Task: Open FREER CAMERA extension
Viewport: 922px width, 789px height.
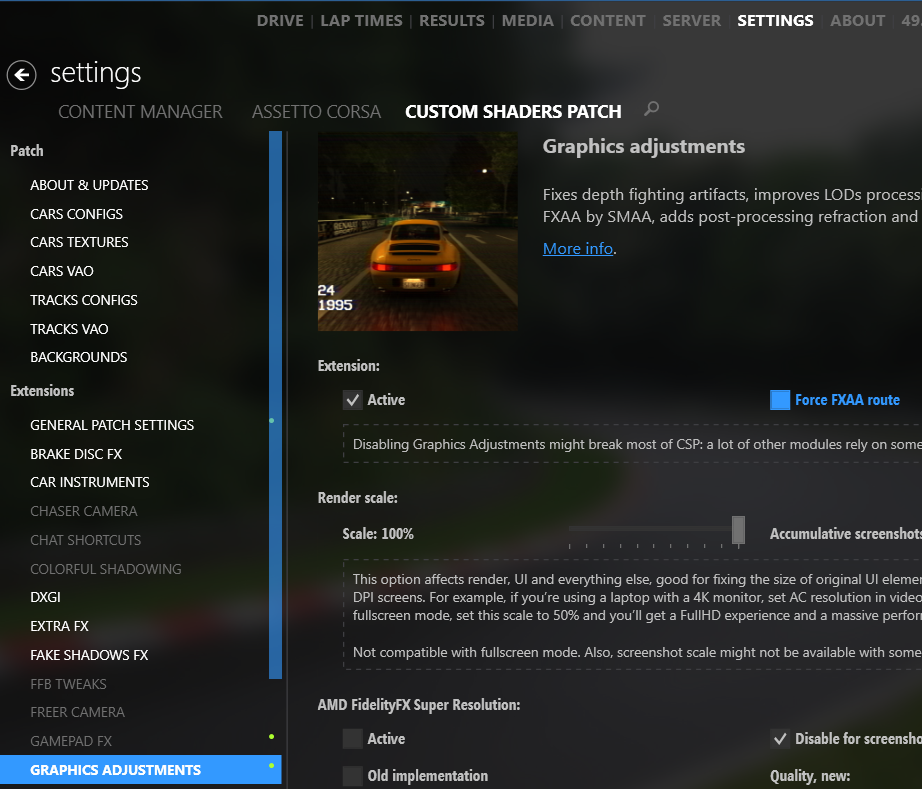Action: [x=77, y=712]
